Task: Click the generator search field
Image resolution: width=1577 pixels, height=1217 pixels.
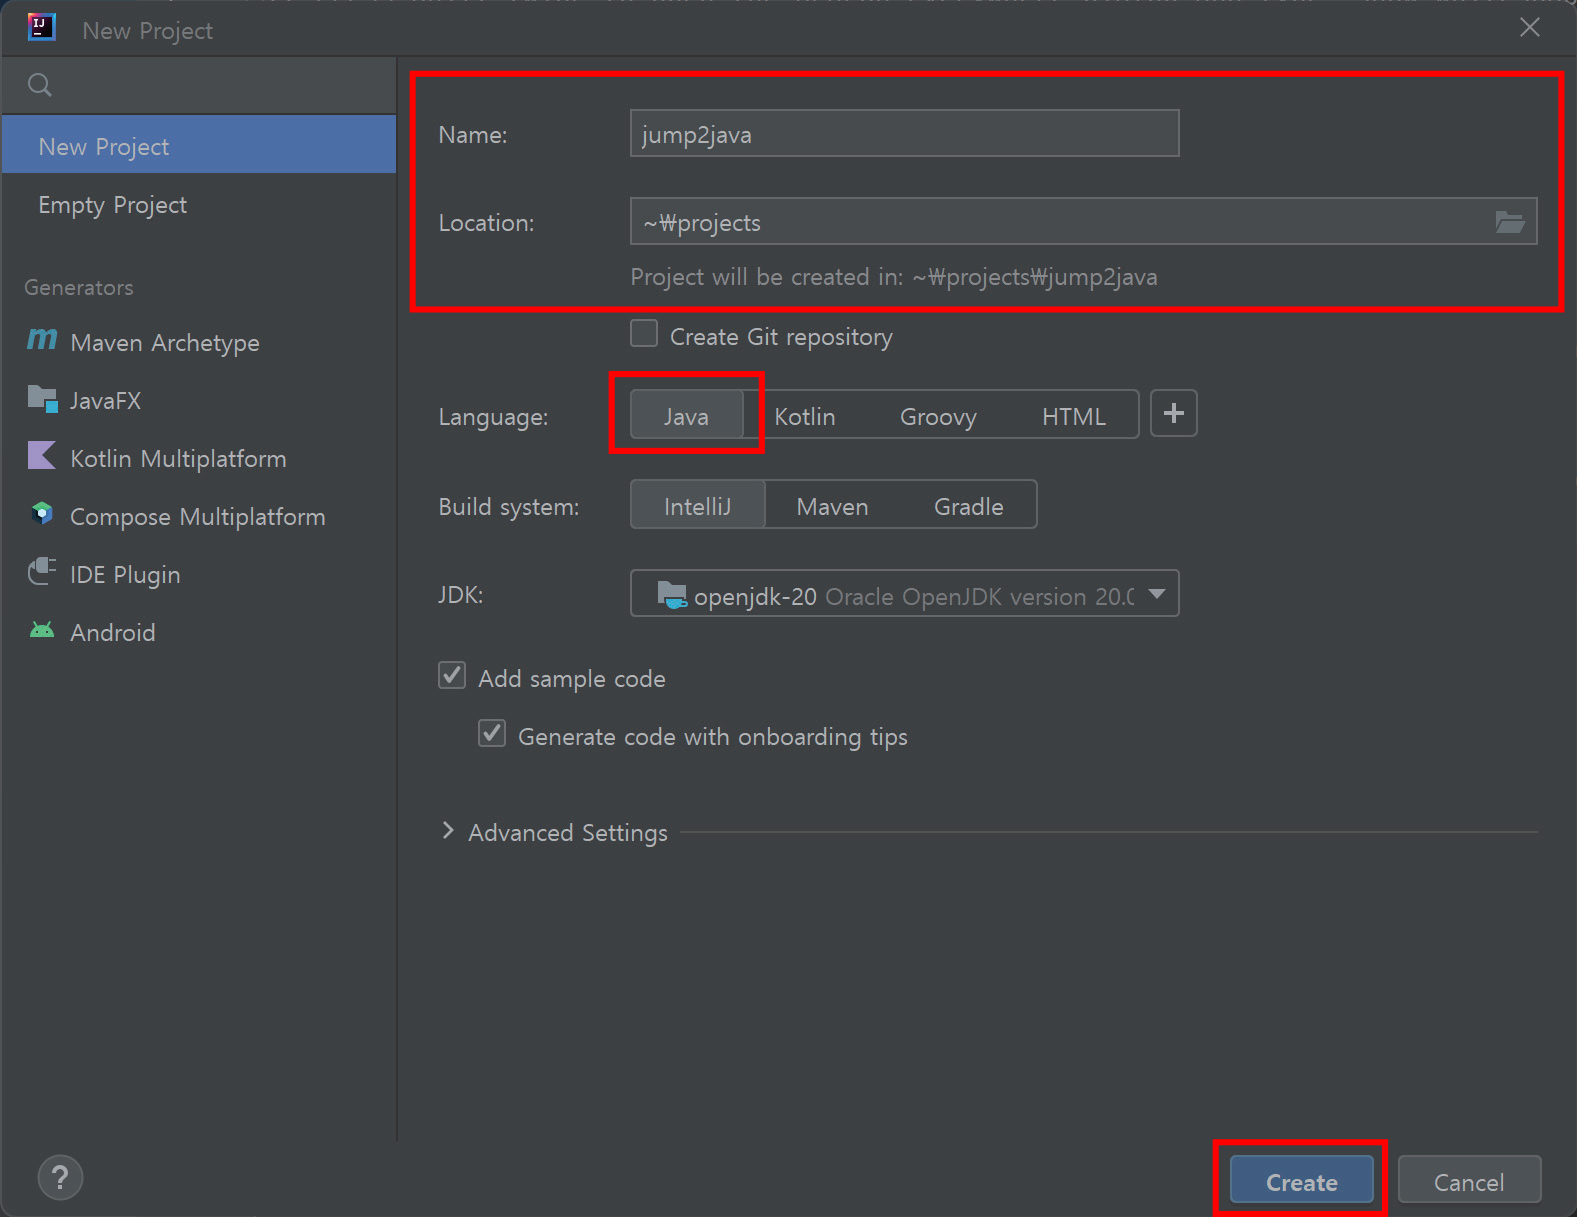Action: tap(199, 85)
